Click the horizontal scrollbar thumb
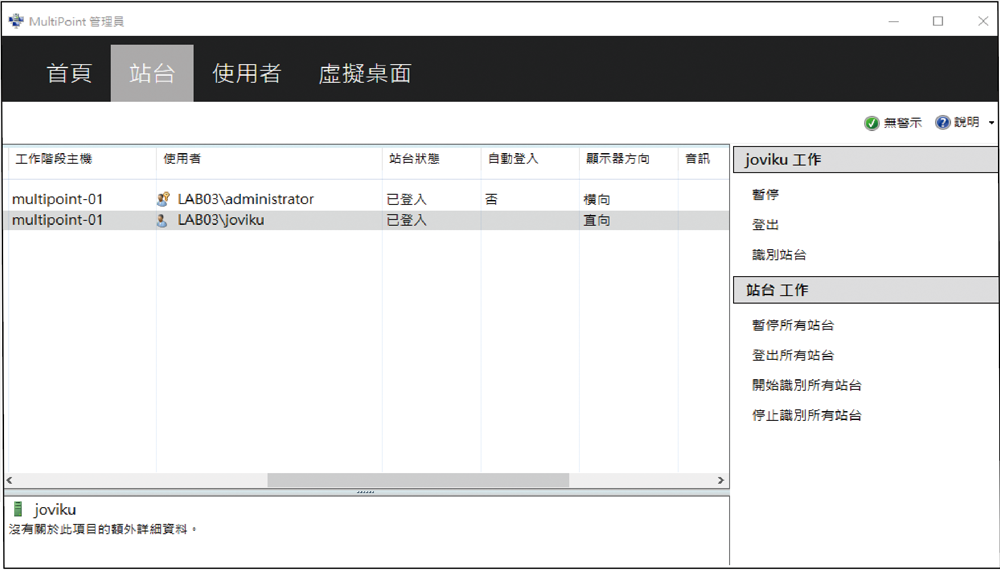Screen dimensions: 1000x570 click(x=418, y=480)
